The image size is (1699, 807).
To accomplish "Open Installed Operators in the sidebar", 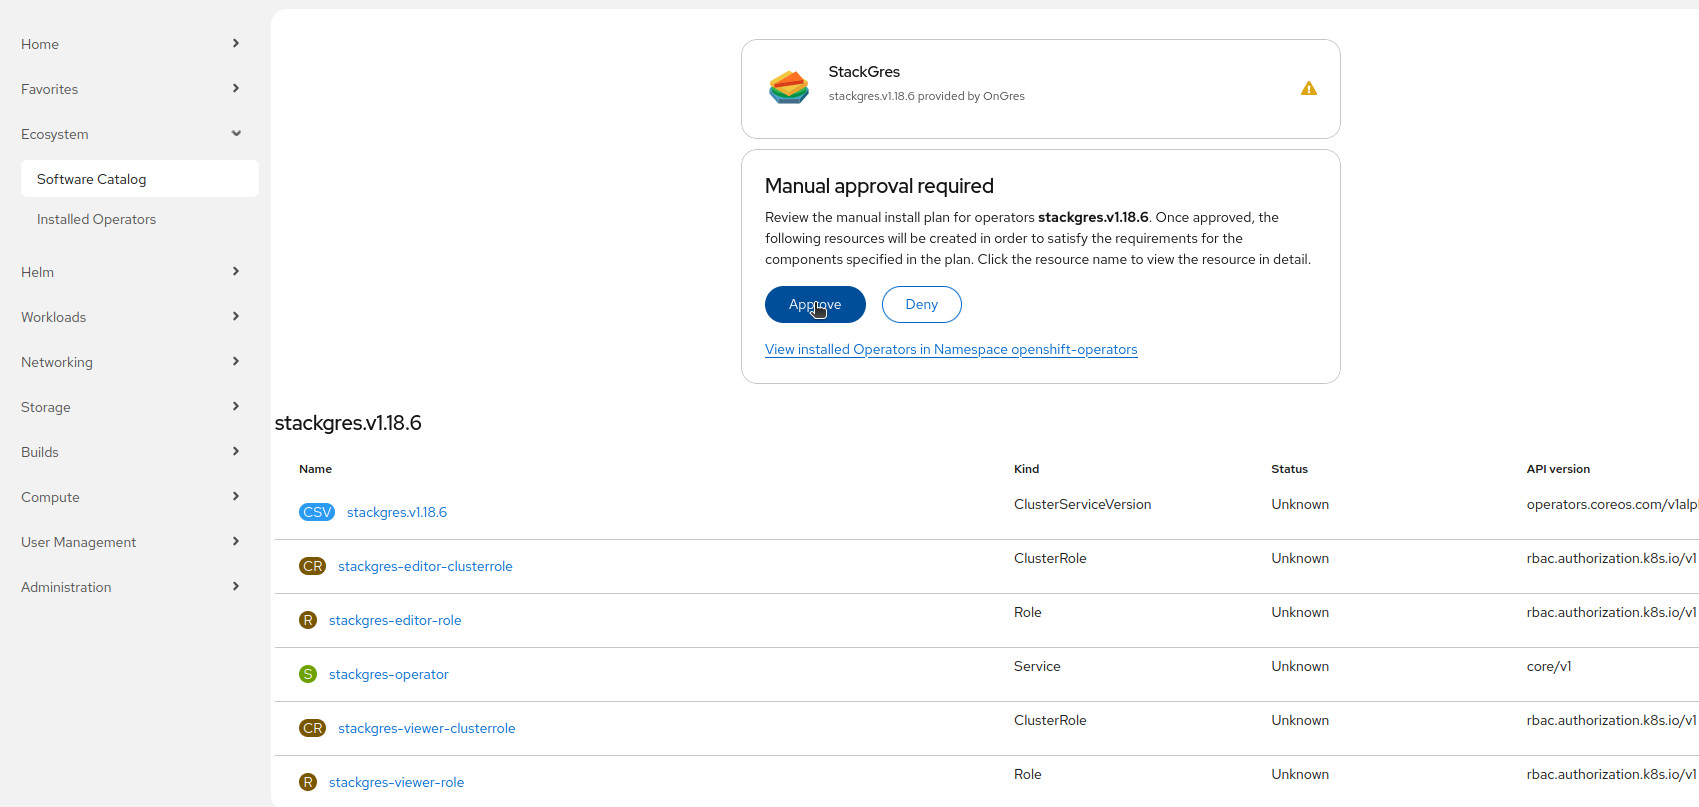I will (x=139, y=219).
